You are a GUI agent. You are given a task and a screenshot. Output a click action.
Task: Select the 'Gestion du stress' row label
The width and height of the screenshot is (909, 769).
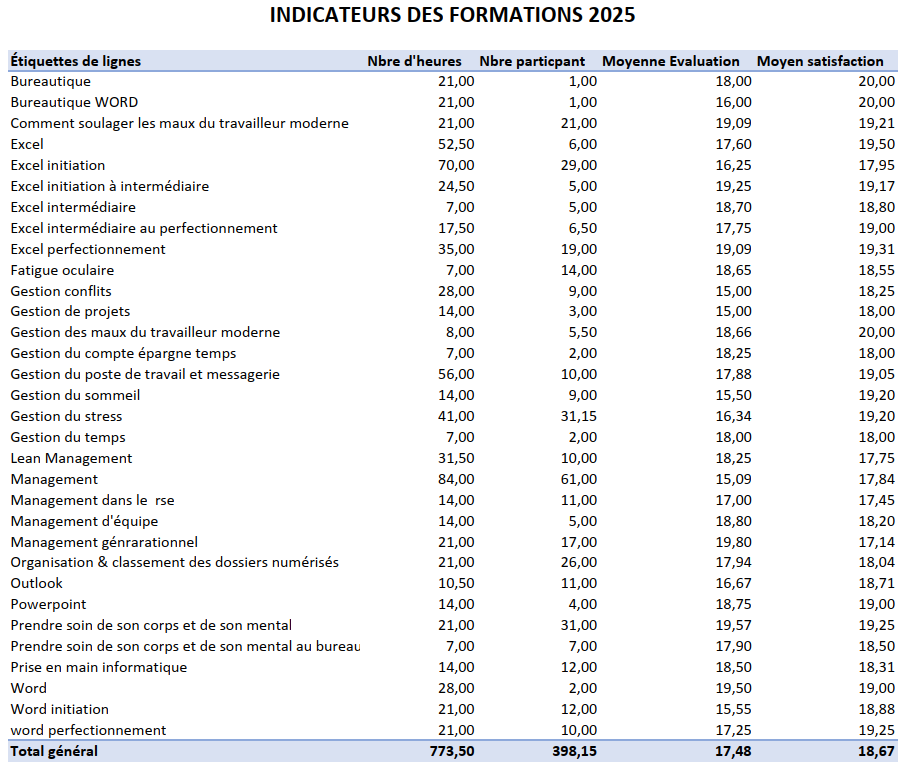pyautogui.click(x=66, y=416)
